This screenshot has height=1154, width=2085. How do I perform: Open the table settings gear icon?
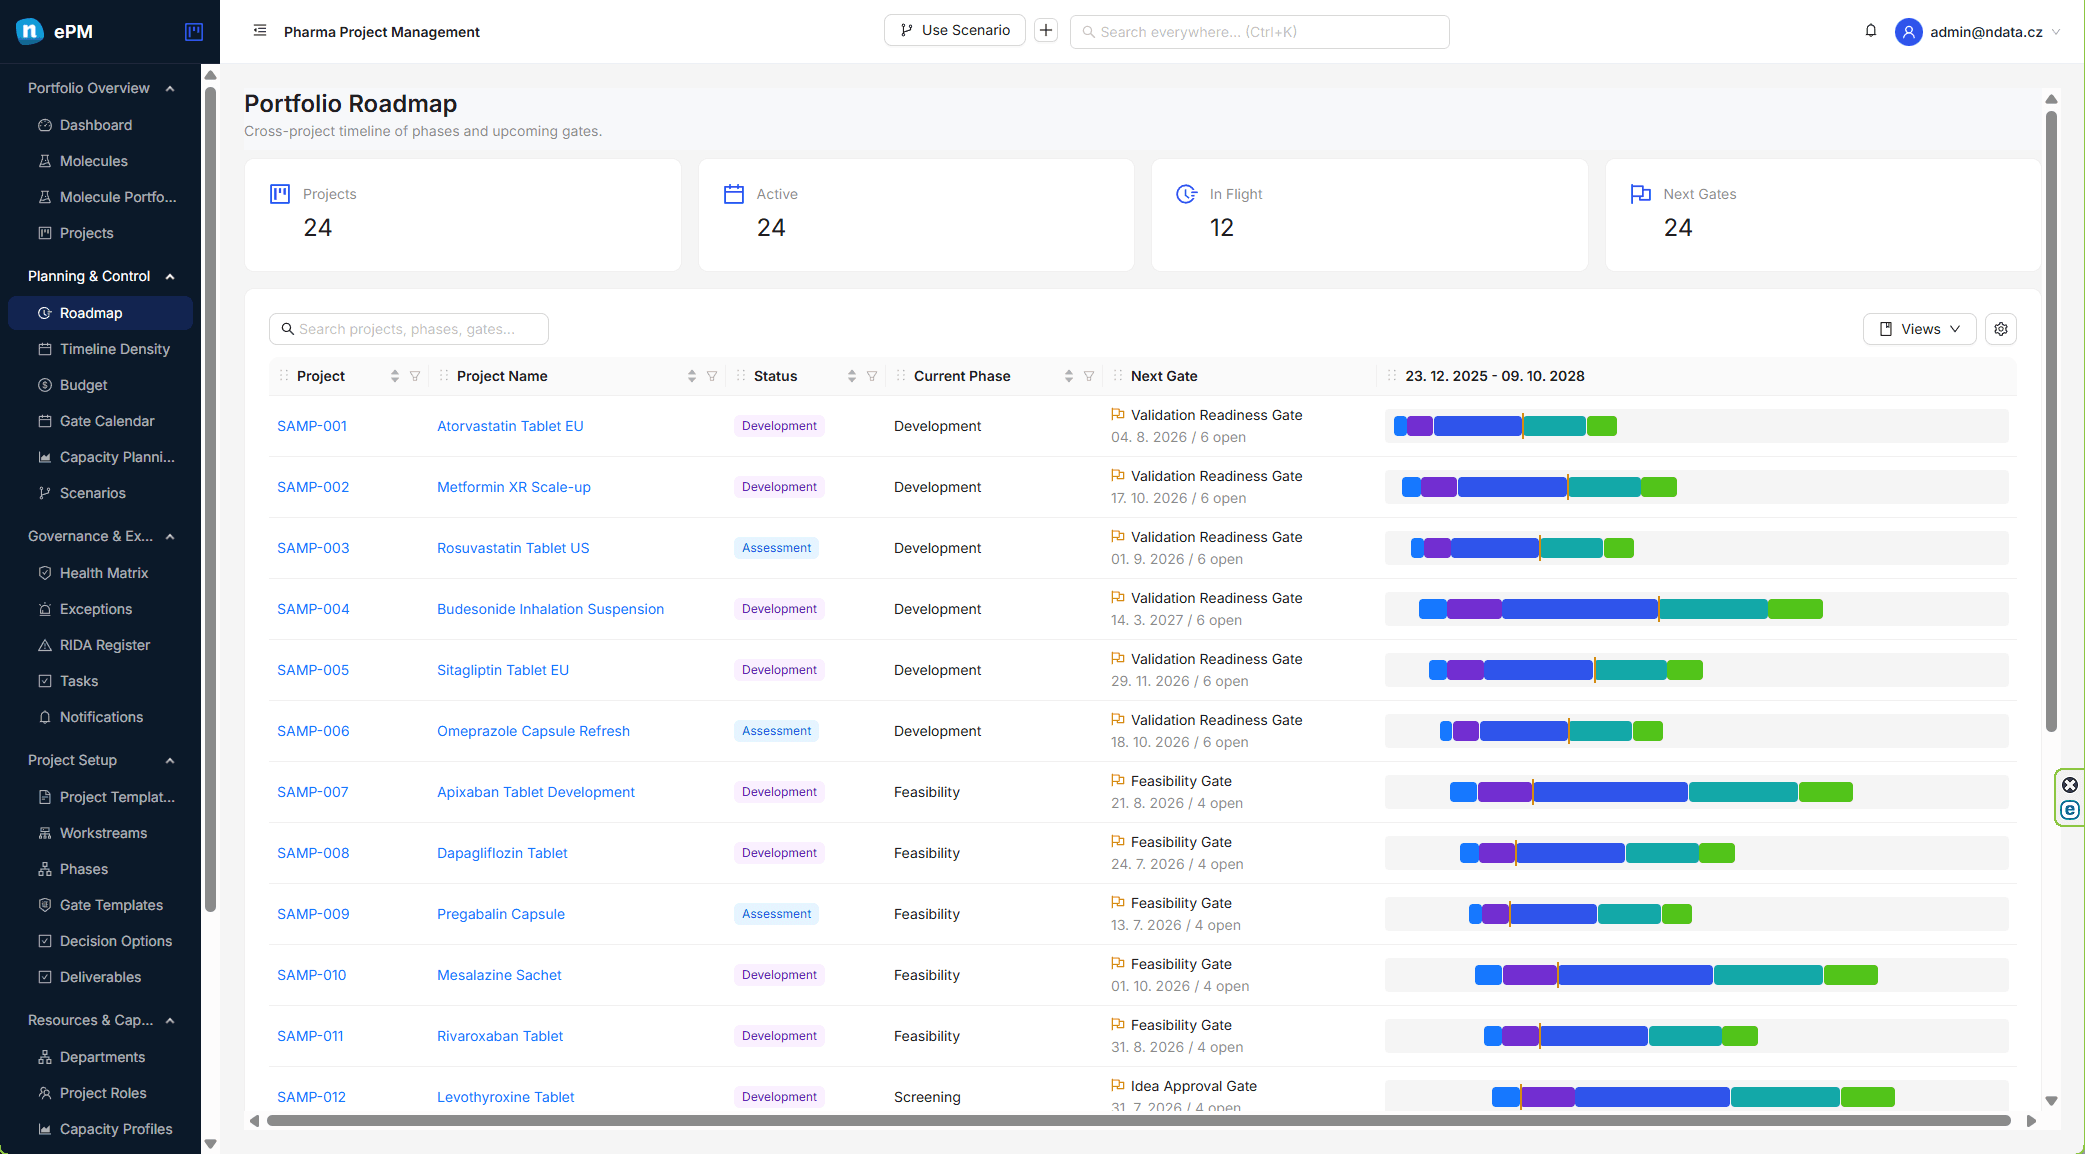click(2000, 329)
